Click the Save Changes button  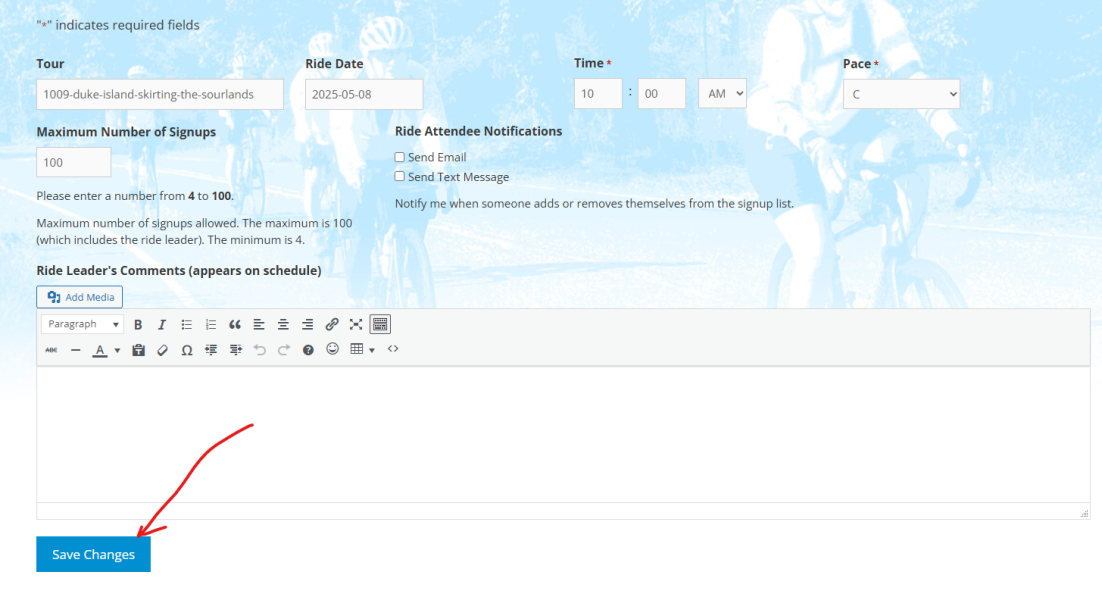pyautogui.click(x=93, y=554)
